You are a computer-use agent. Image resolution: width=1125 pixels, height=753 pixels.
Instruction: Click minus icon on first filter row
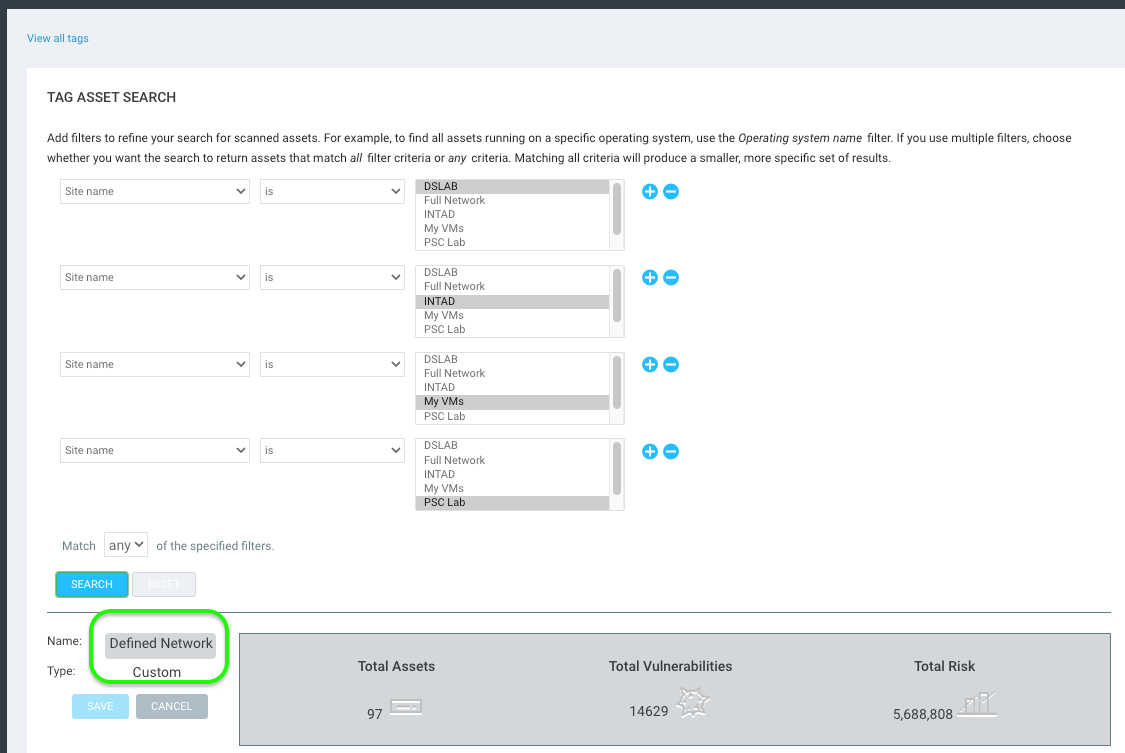coord(671,191)
